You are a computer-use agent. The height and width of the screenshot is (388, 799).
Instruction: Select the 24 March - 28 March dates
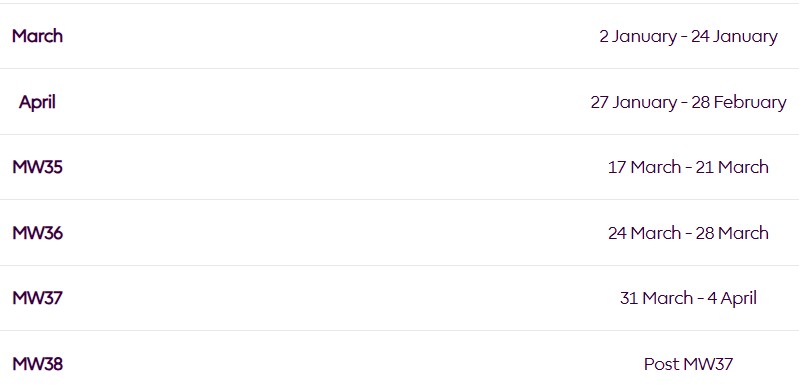point(688,233)
